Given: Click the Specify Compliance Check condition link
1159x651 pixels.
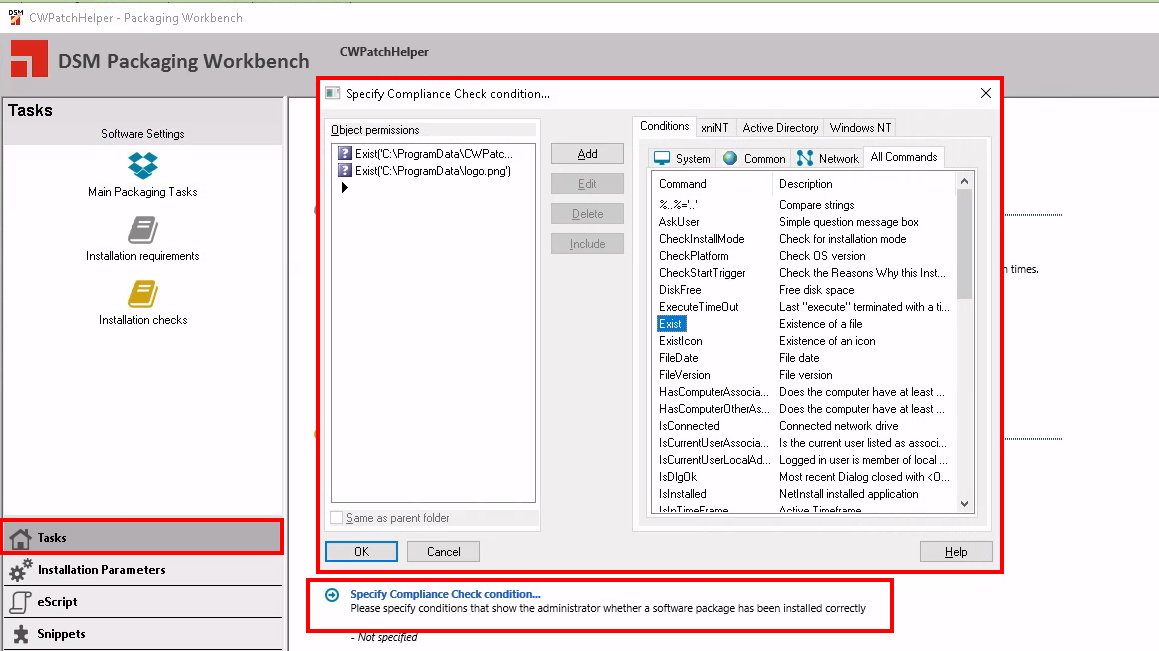Looking at the screenshot, I should [445, 594].
